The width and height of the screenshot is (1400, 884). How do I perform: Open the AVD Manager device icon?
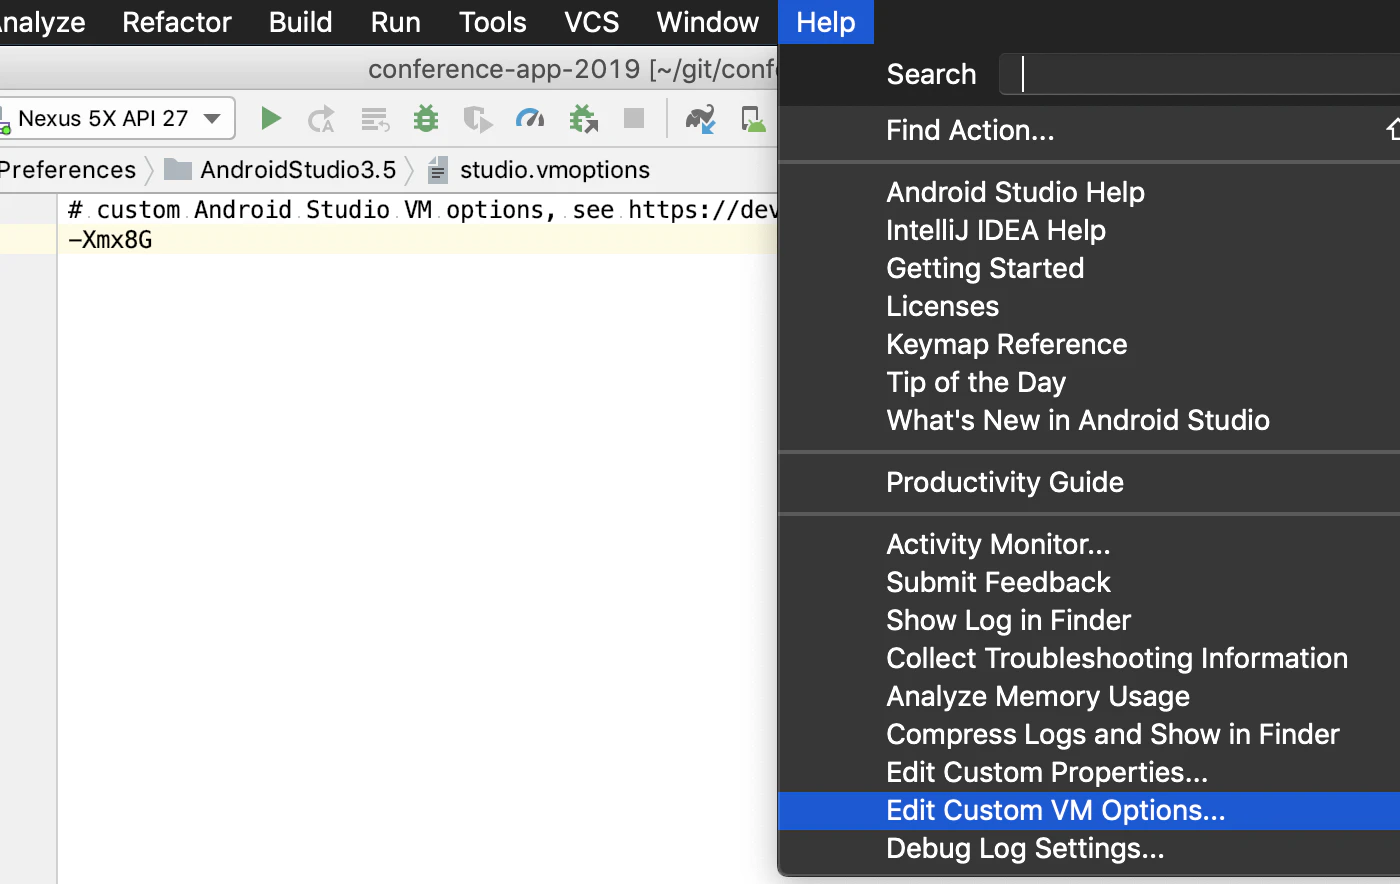point(753,119)
